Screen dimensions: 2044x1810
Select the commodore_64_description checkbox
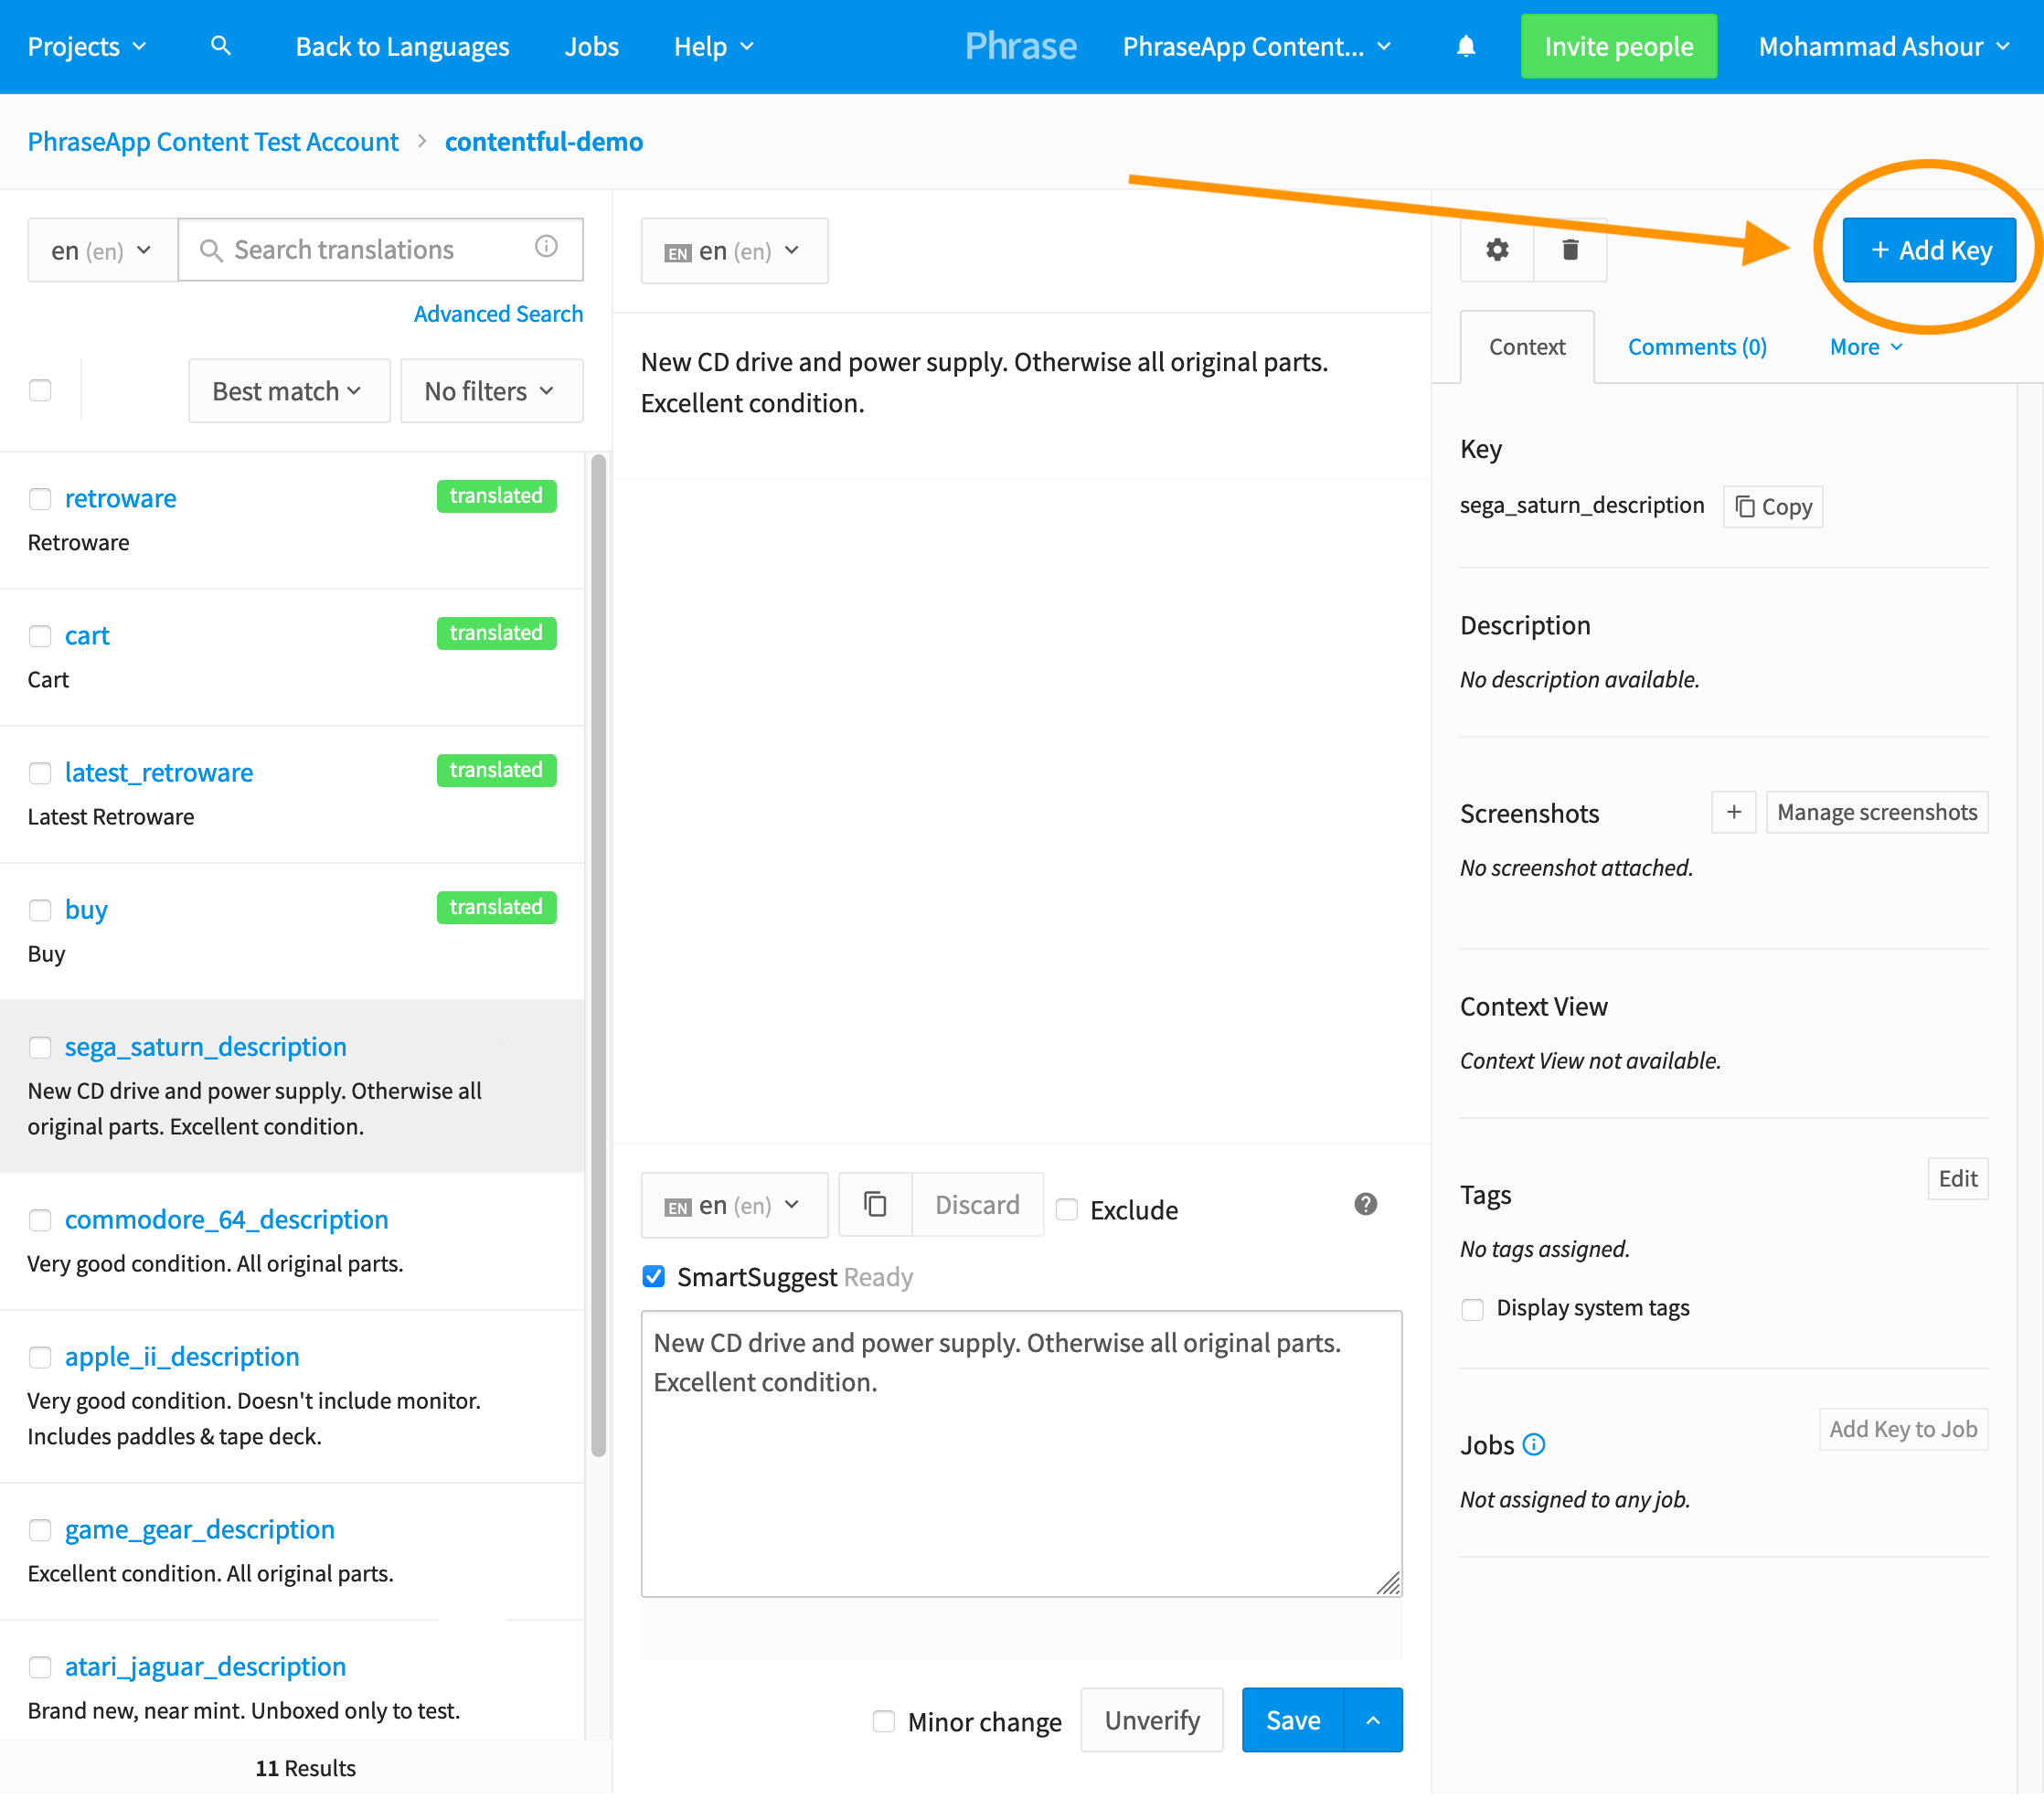[40, 1220]
